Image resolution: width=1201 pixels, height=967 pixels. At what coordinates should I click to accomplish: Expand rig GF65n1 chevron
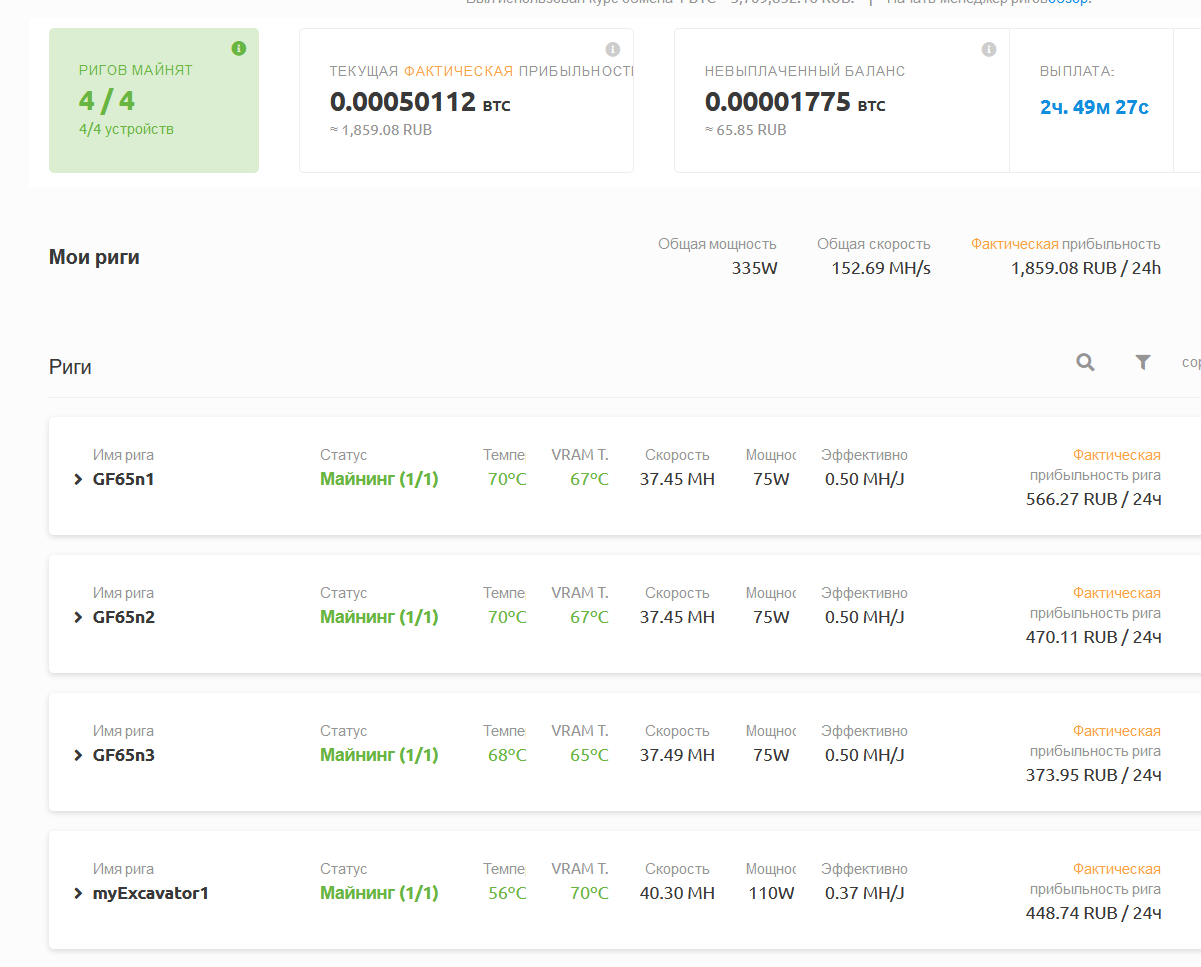pos(79,480)
